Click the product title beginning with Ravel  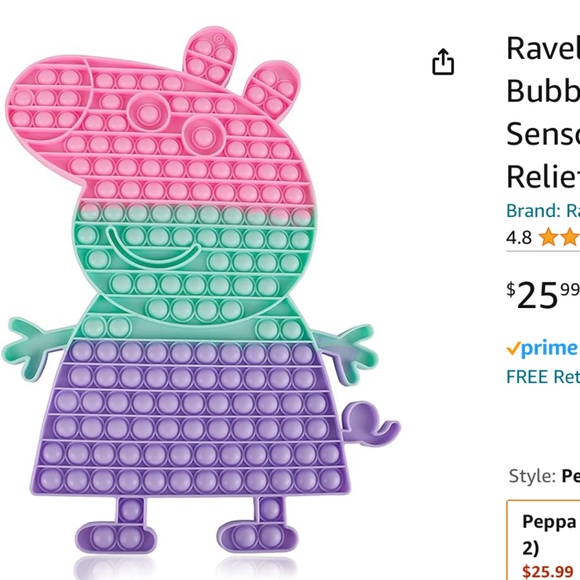pos(543,112)
